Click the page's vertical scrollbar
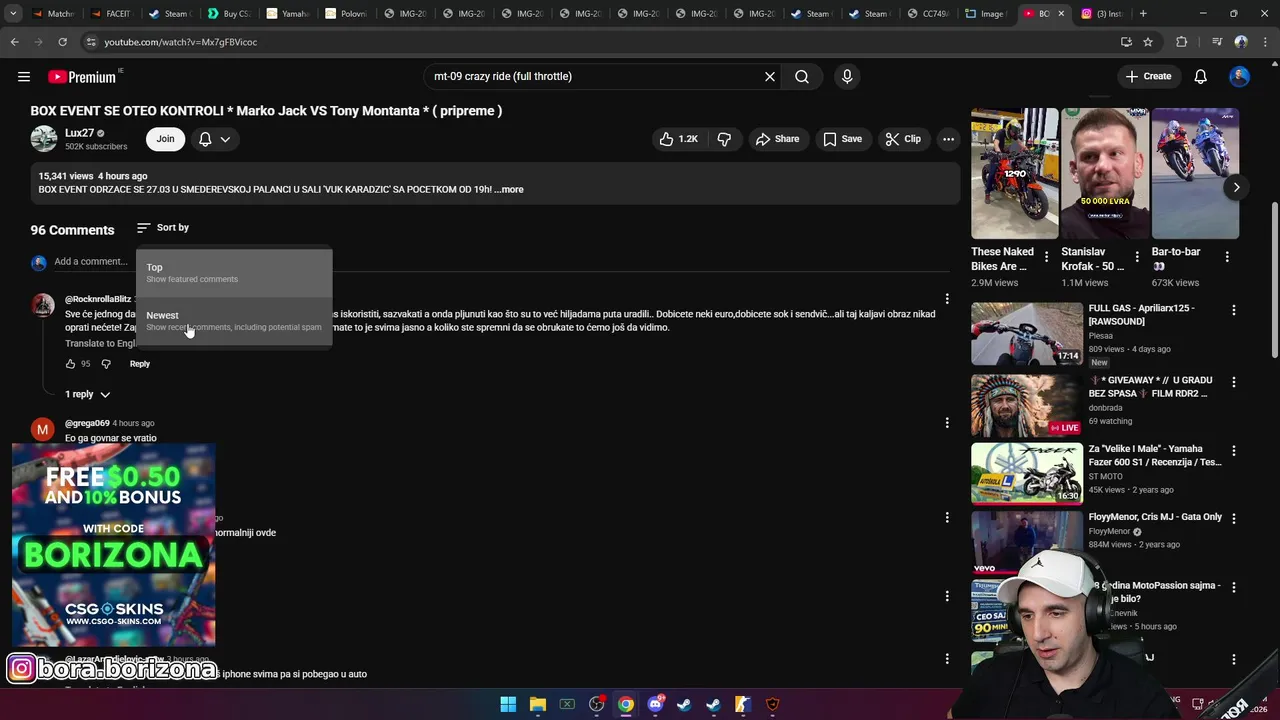The width and height of the screenshot is (1280, 720). click(1274, 280)
